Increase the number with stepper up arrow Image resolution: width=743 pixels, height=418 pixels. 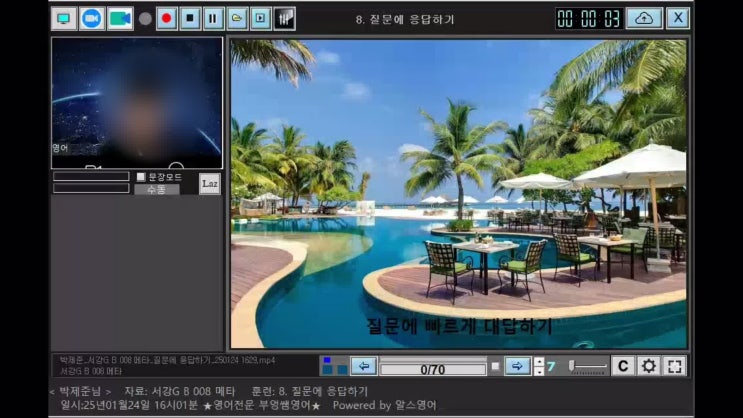click(539, 362)
